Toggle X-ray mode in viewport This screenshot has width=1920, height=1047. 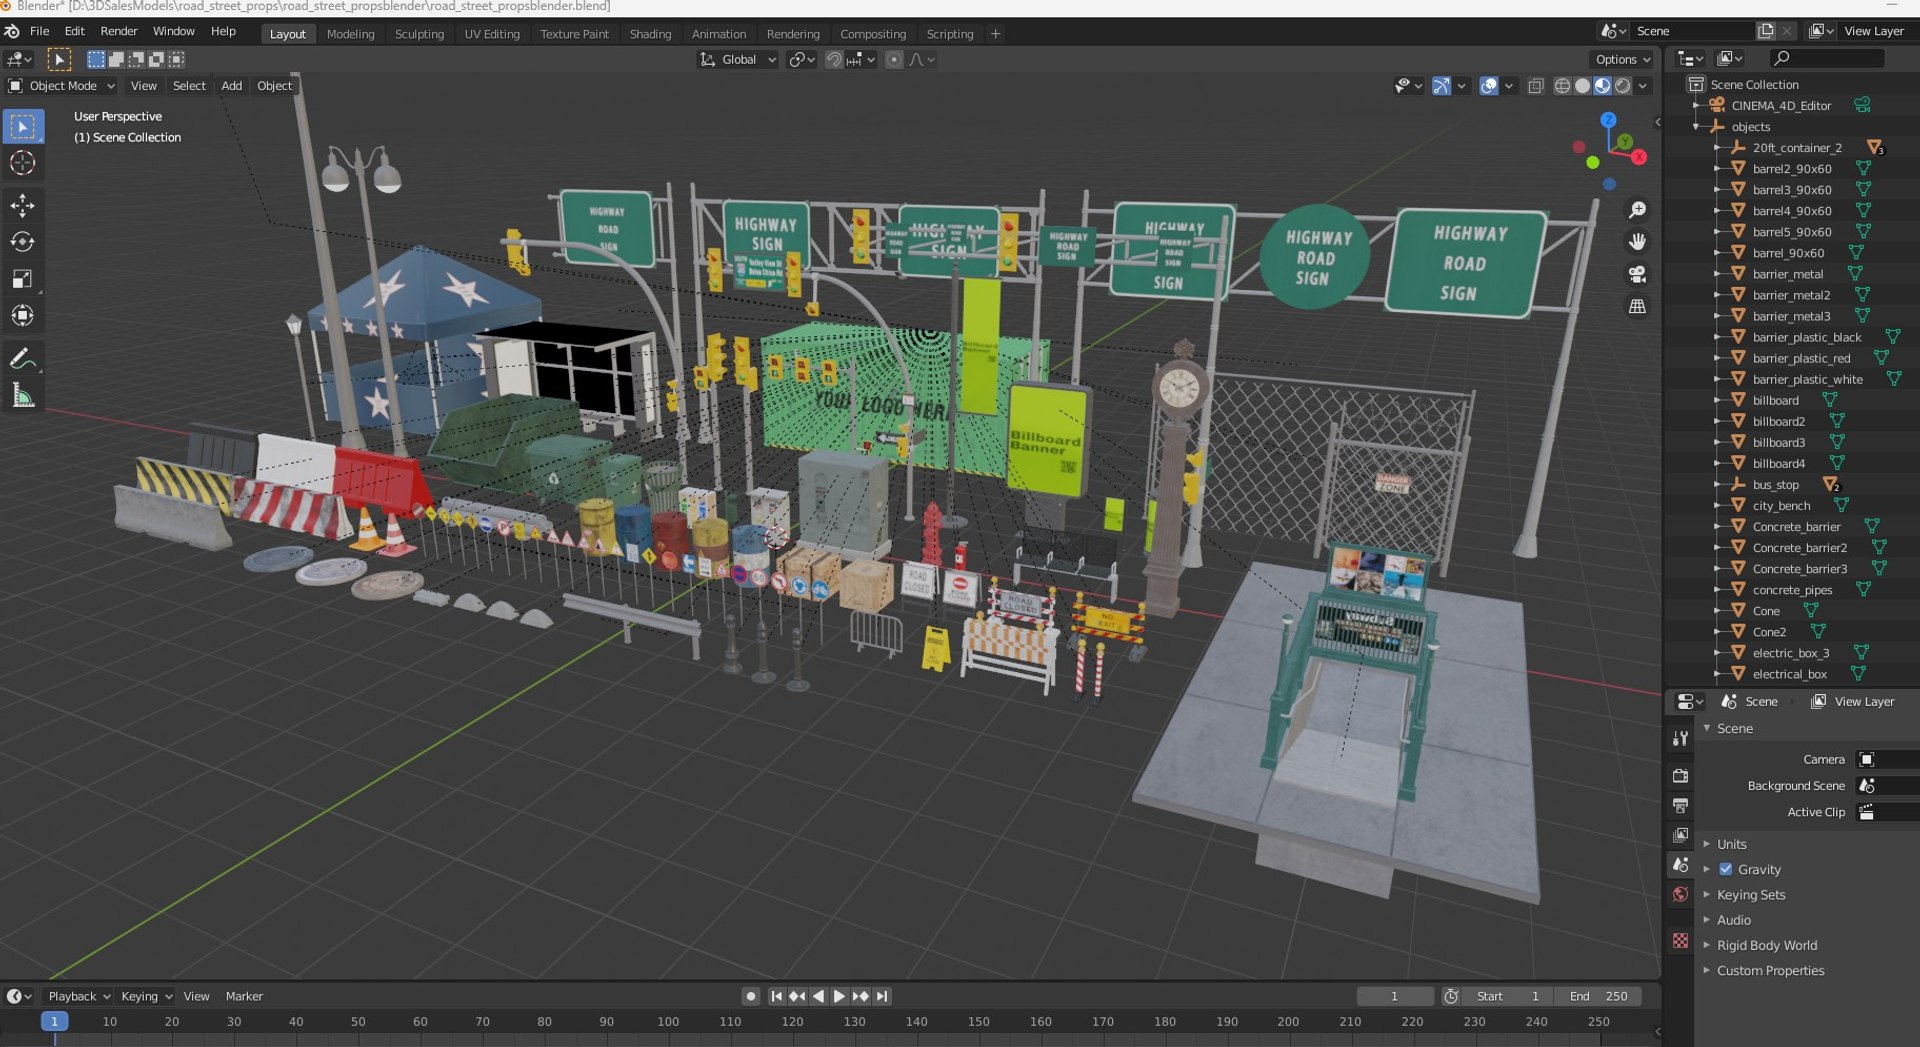[x=1536, y=86]
